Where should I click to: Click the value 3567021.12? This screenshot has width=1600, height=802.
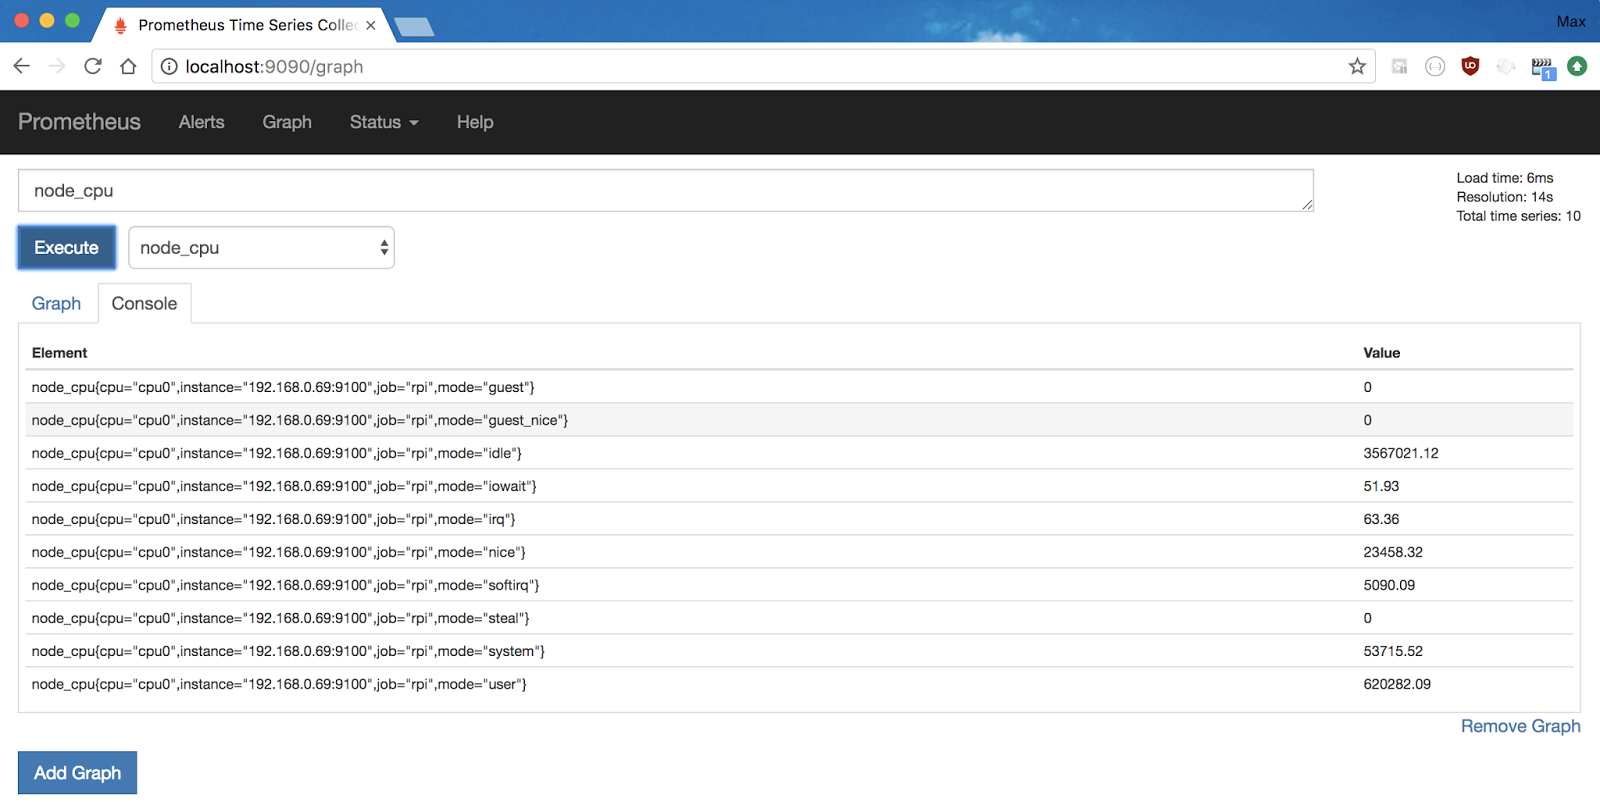[x=1401, y=453]
